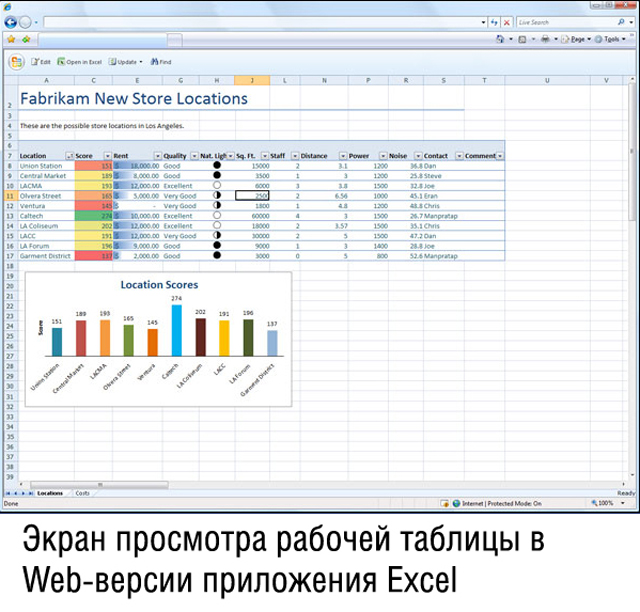The height and width of the screenshot is (612, 640).
Task: Select column J header
Action: (252, 80)
